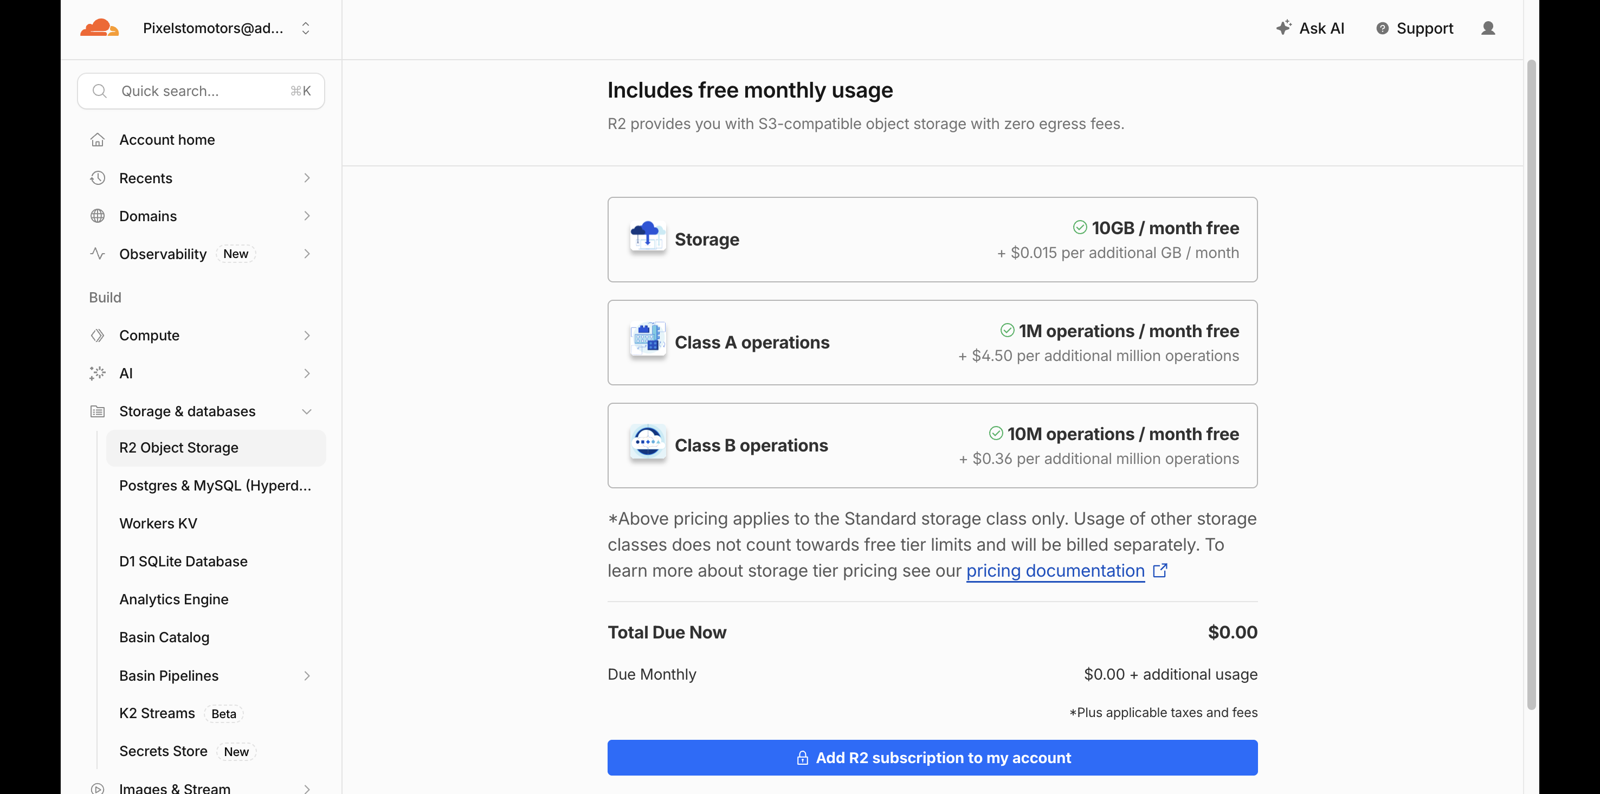The height and width of the screenshot is (794, 1600).
Task: Expand the Observability chevron
Action: 307,254
